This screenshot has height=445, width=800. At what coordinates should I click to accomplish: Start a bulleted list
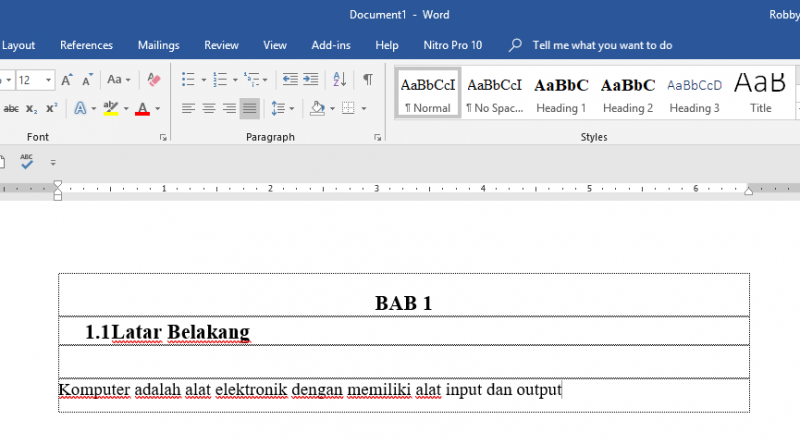tap(188, 80)
